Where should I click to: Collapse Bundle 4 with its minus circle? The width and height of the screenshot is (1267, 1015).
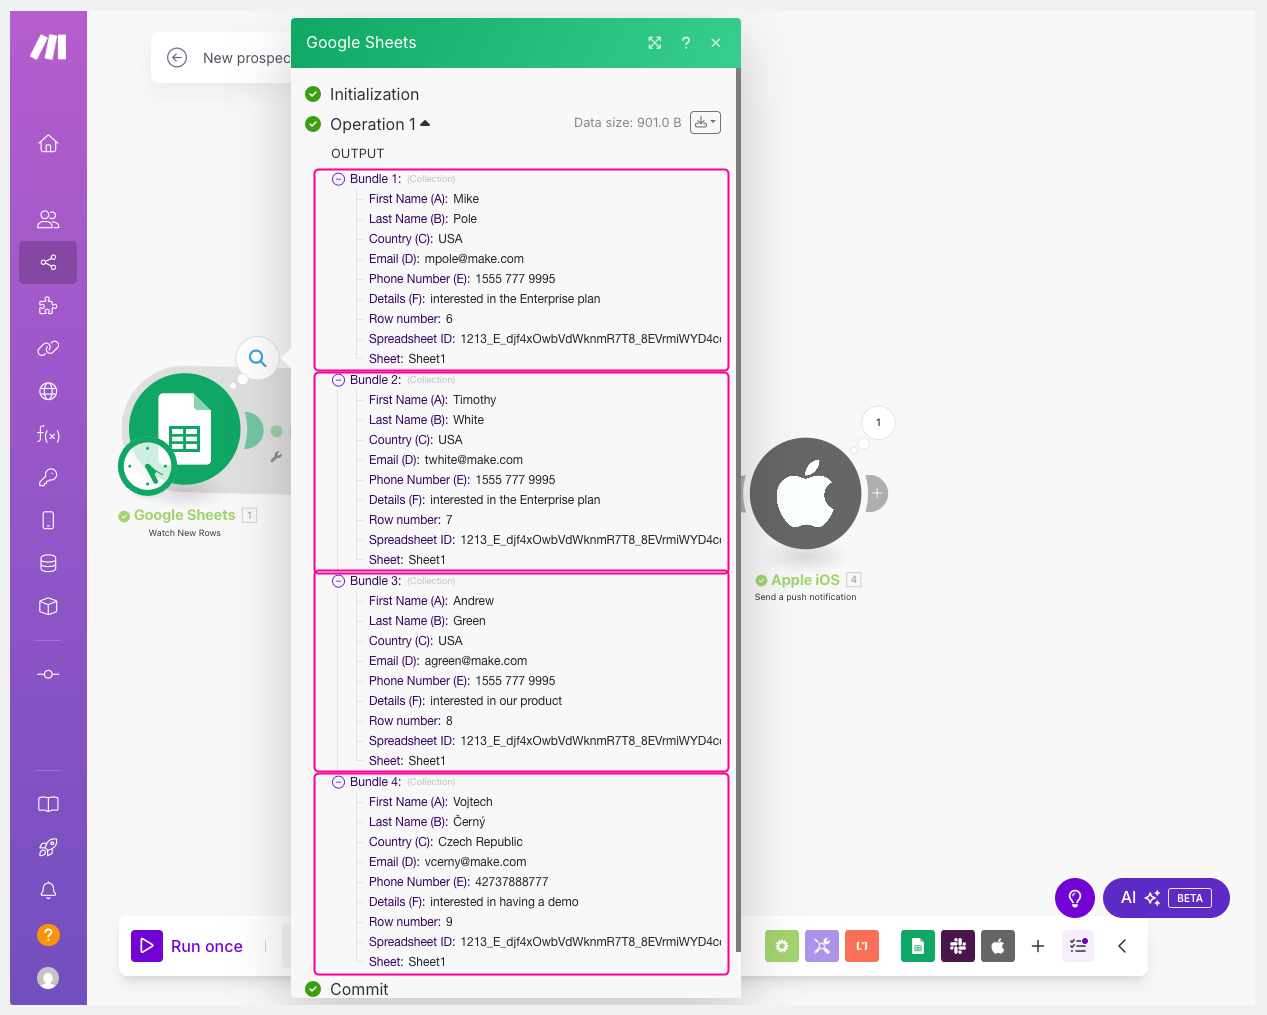click(338, 782)
